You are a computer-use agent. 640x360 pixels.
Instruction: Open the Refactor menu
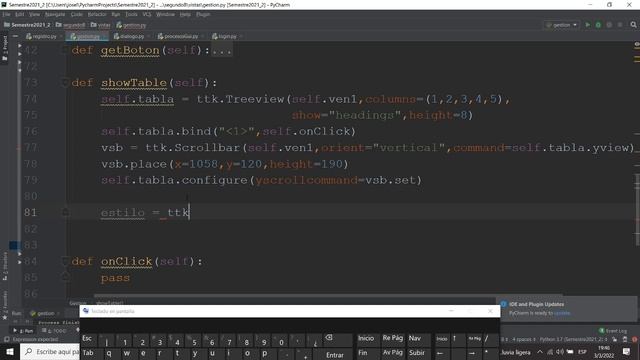coord(97,14)
